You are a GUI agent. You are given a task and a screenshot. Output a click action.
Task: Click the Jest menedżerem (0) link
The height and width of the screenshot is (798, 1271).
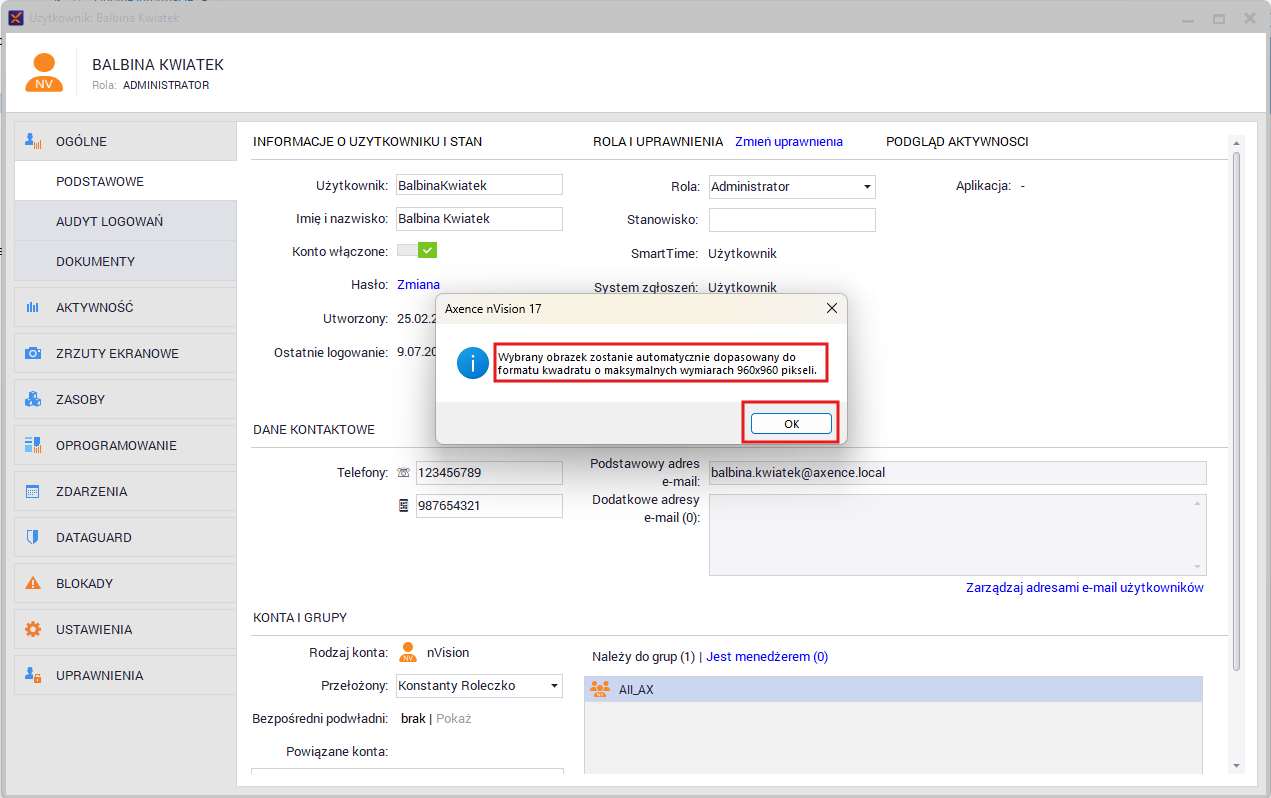coord(767,657)
